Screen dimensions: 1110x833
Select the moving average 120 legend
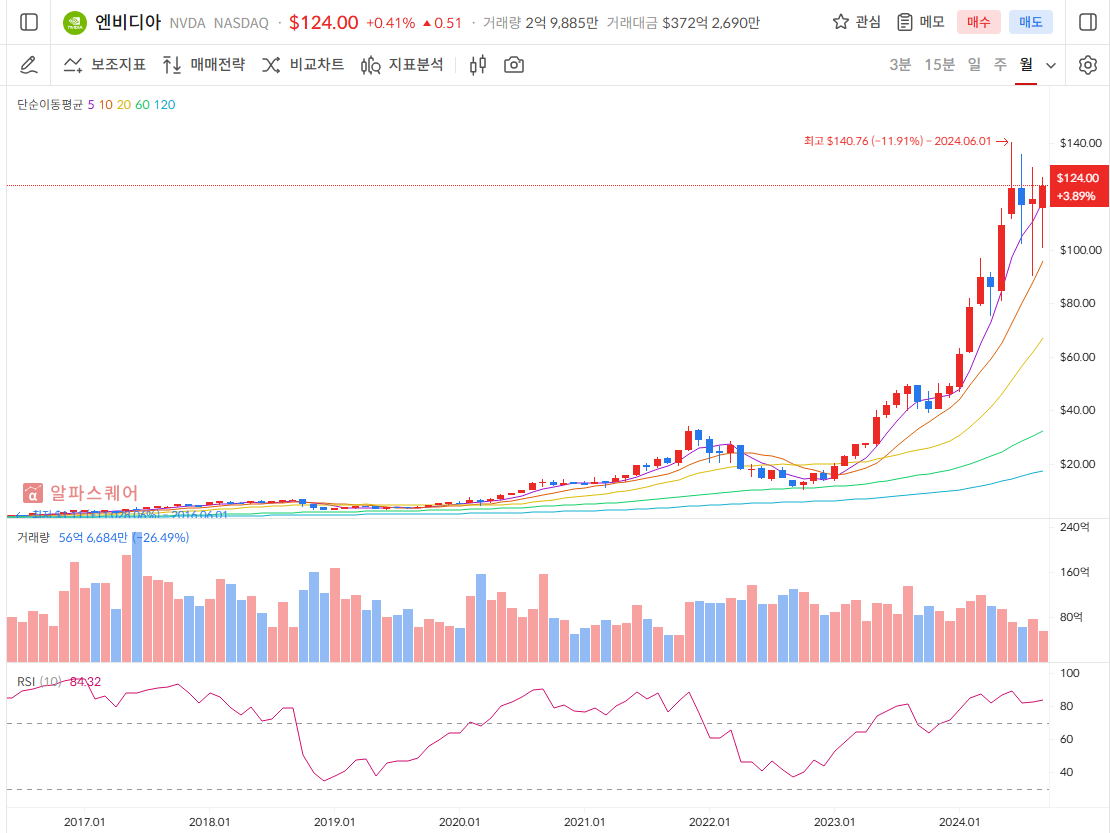tap(164, 105)
